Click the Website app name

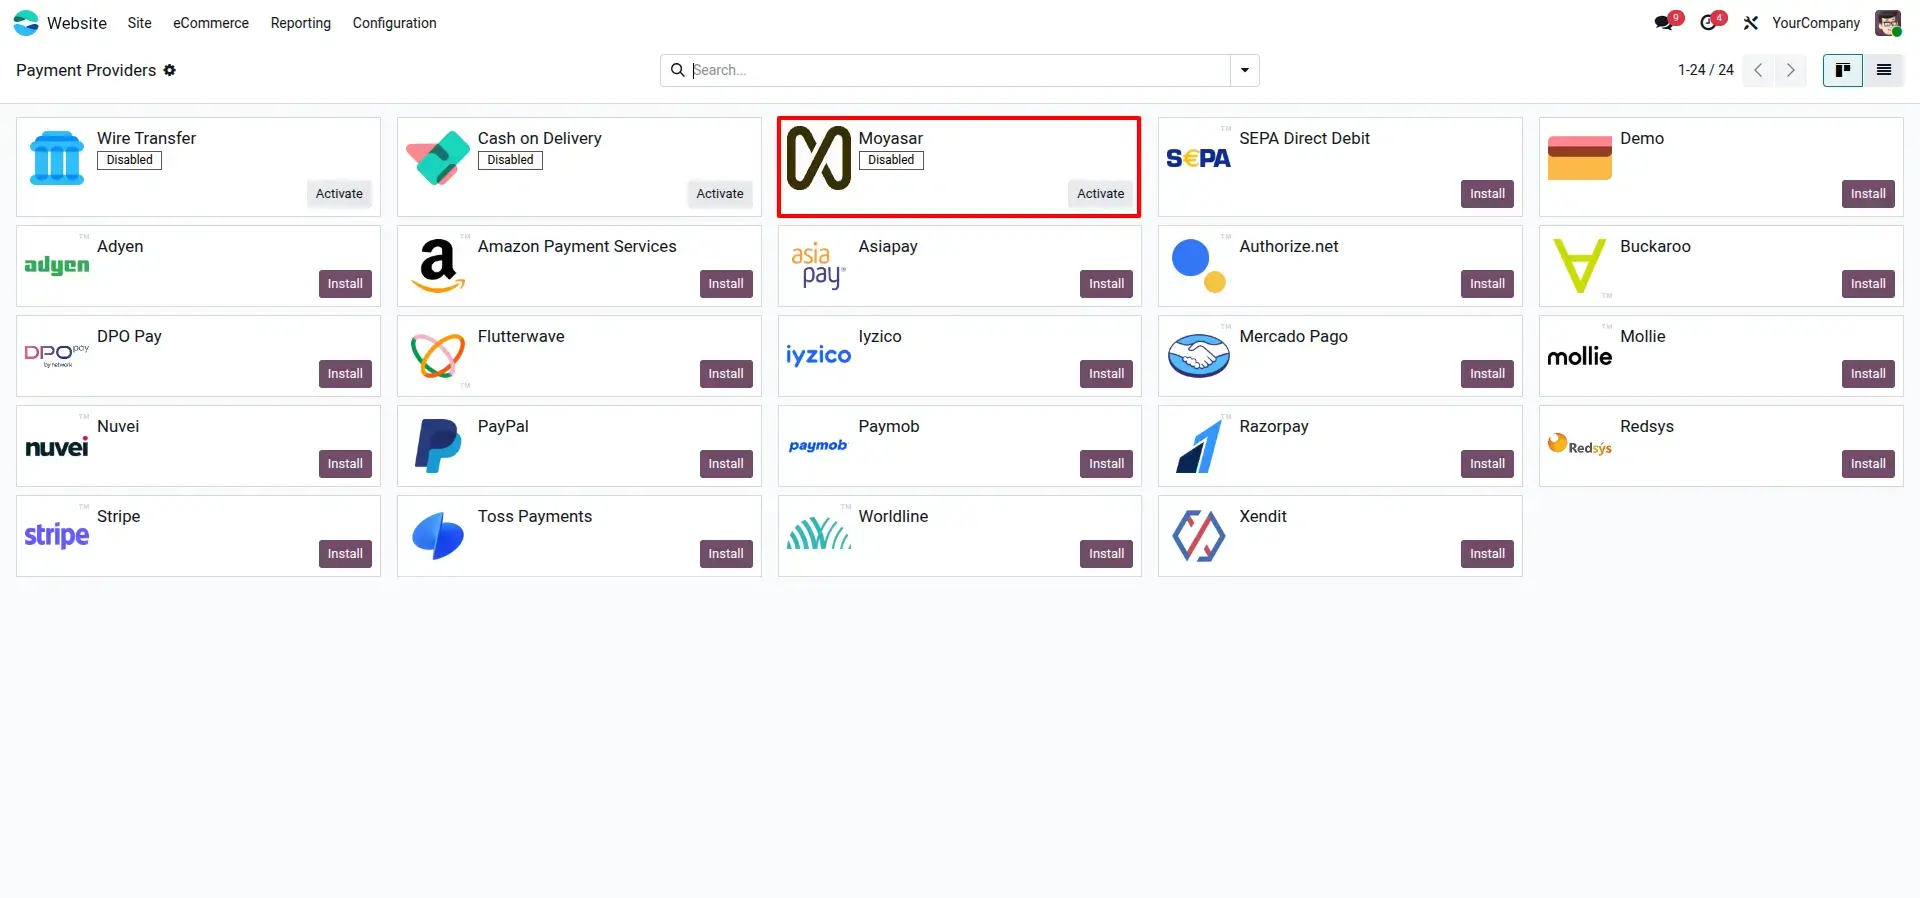click(x=77, y=23)
